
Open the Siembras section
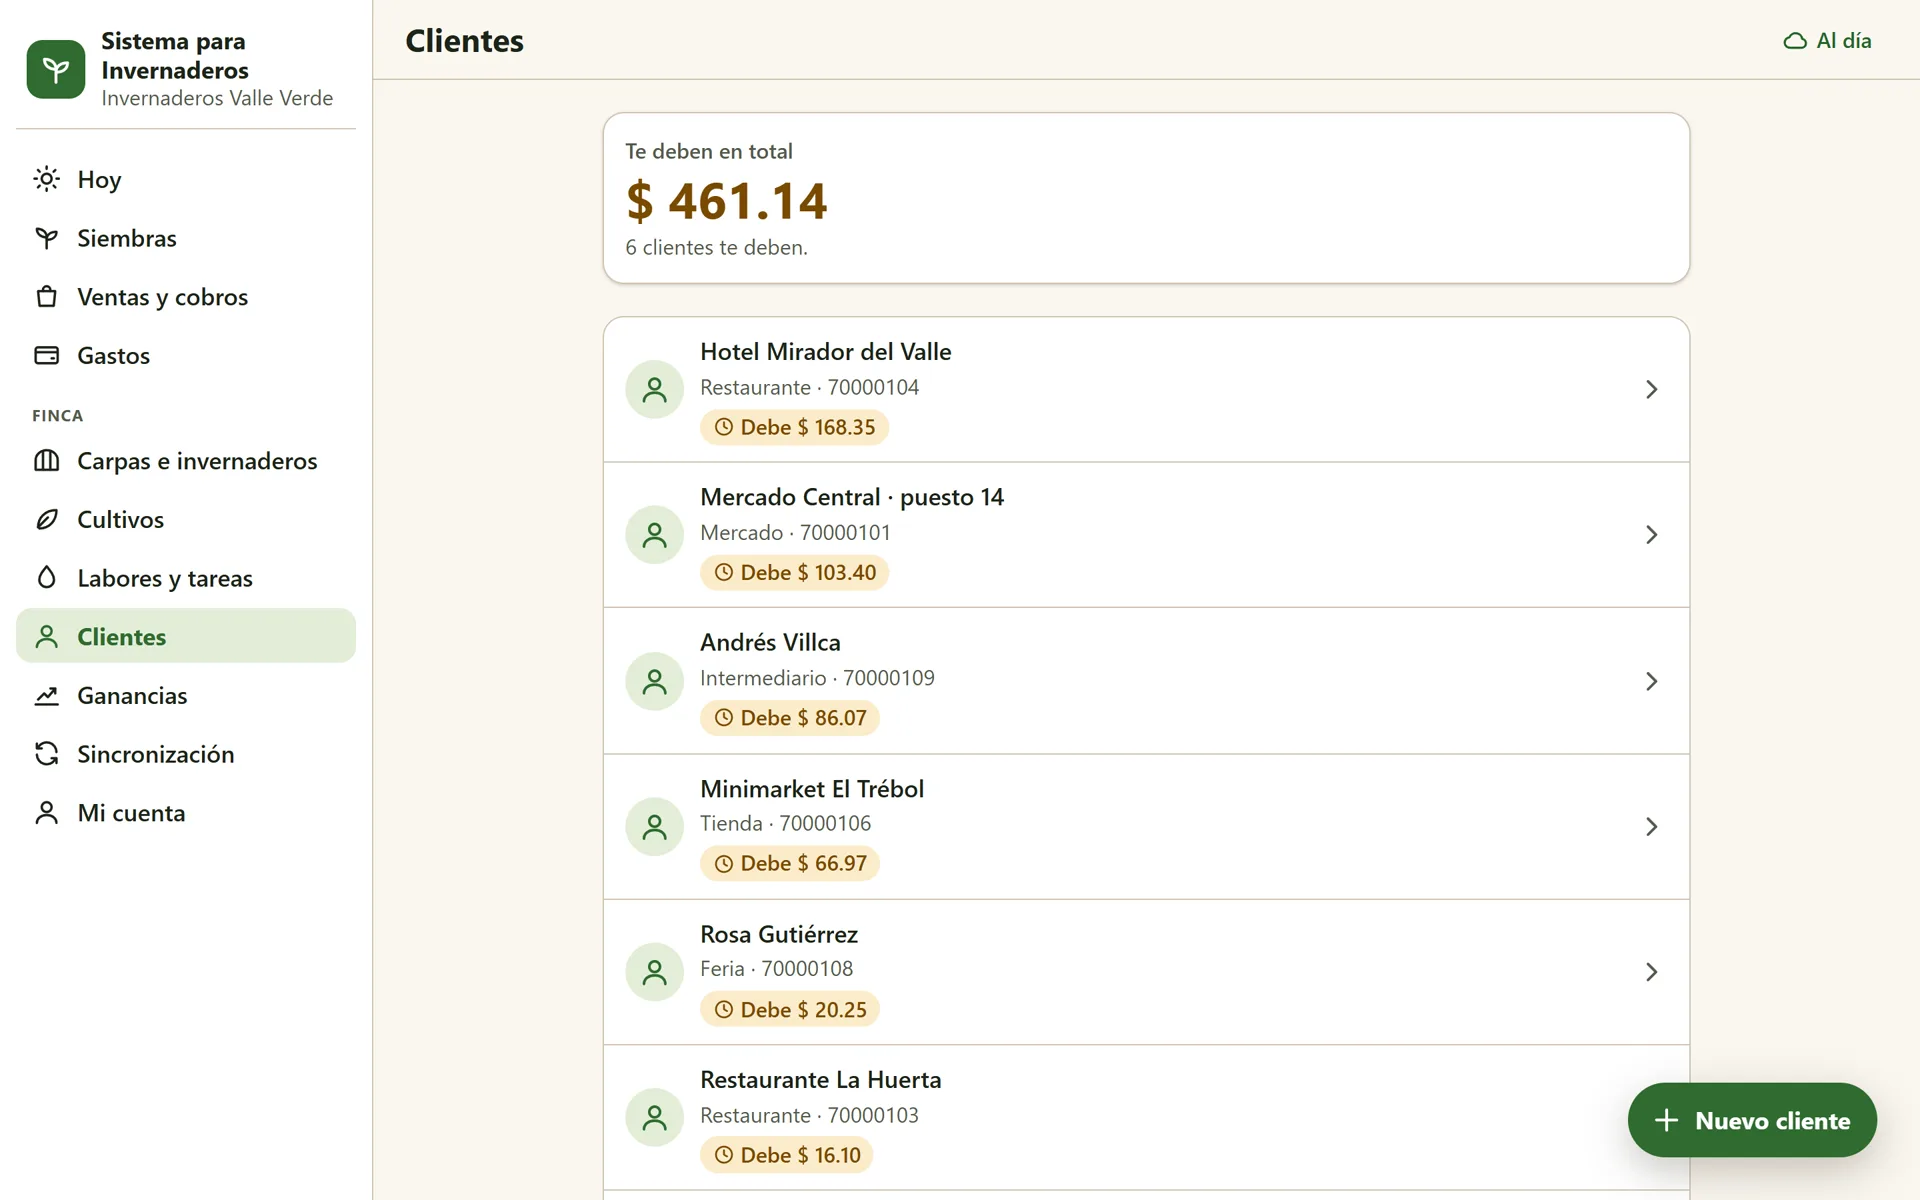coord(186,238)
